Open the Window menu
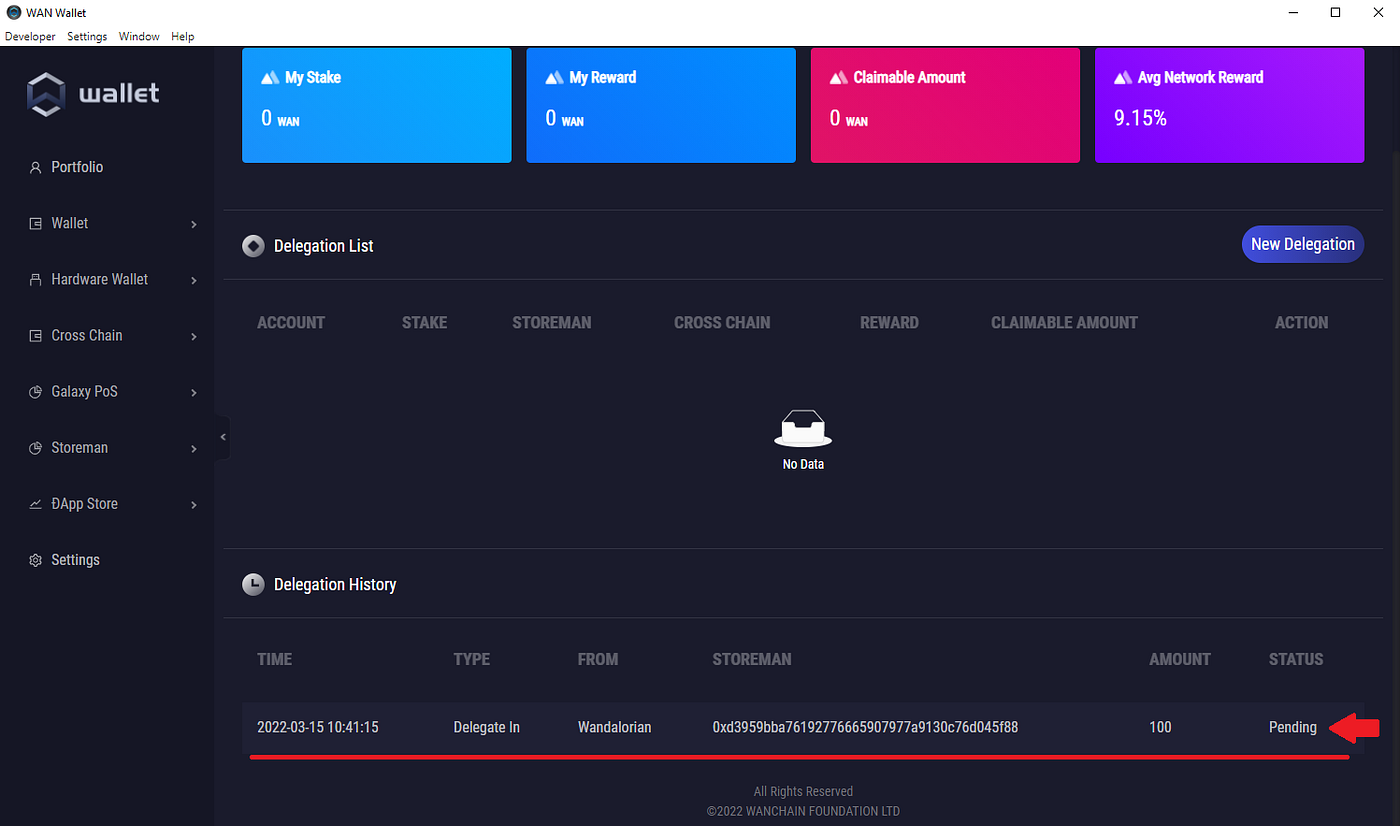This screenshot has width=1400, height=826. pos(139,36)
